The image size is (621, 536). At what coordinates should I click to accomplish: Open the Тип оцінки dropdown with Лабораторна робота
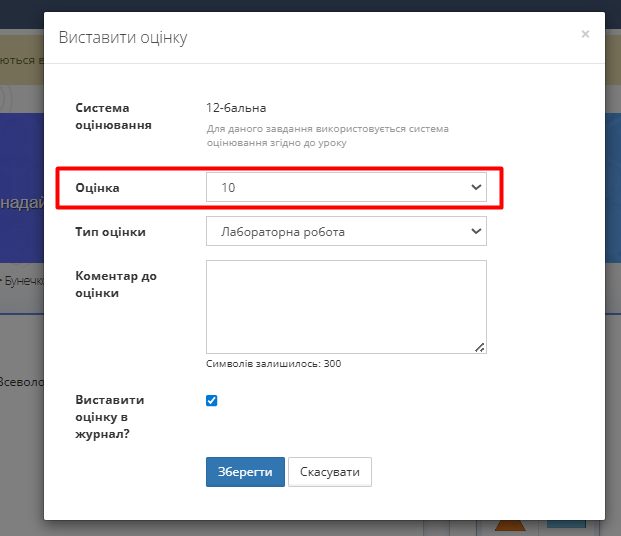pyautogui.click(x=346, y=231)
